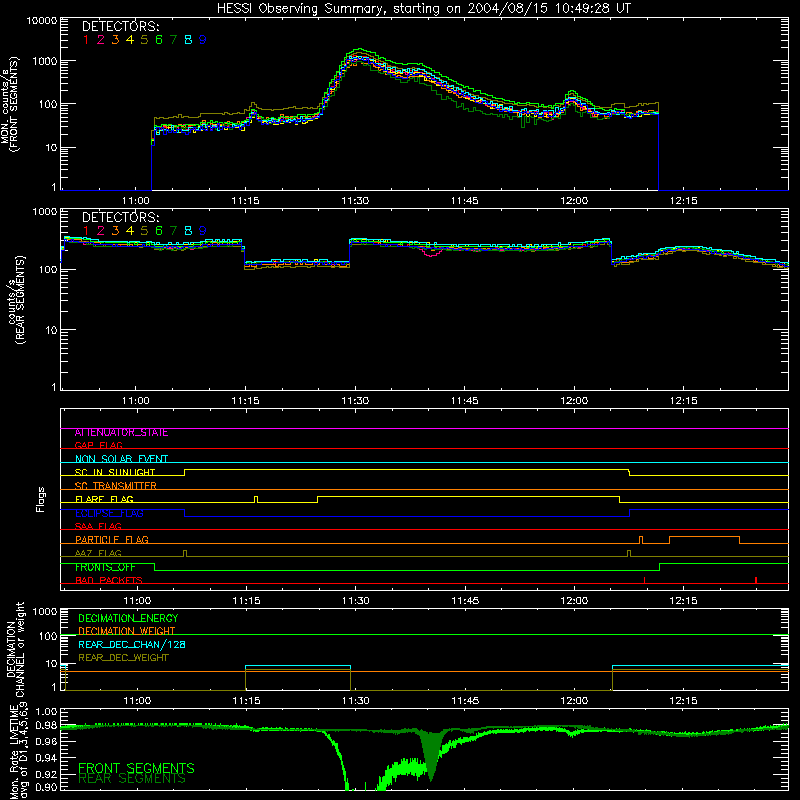
Task: Select detector 2 in front segments legend
Action: click(101, 40)
